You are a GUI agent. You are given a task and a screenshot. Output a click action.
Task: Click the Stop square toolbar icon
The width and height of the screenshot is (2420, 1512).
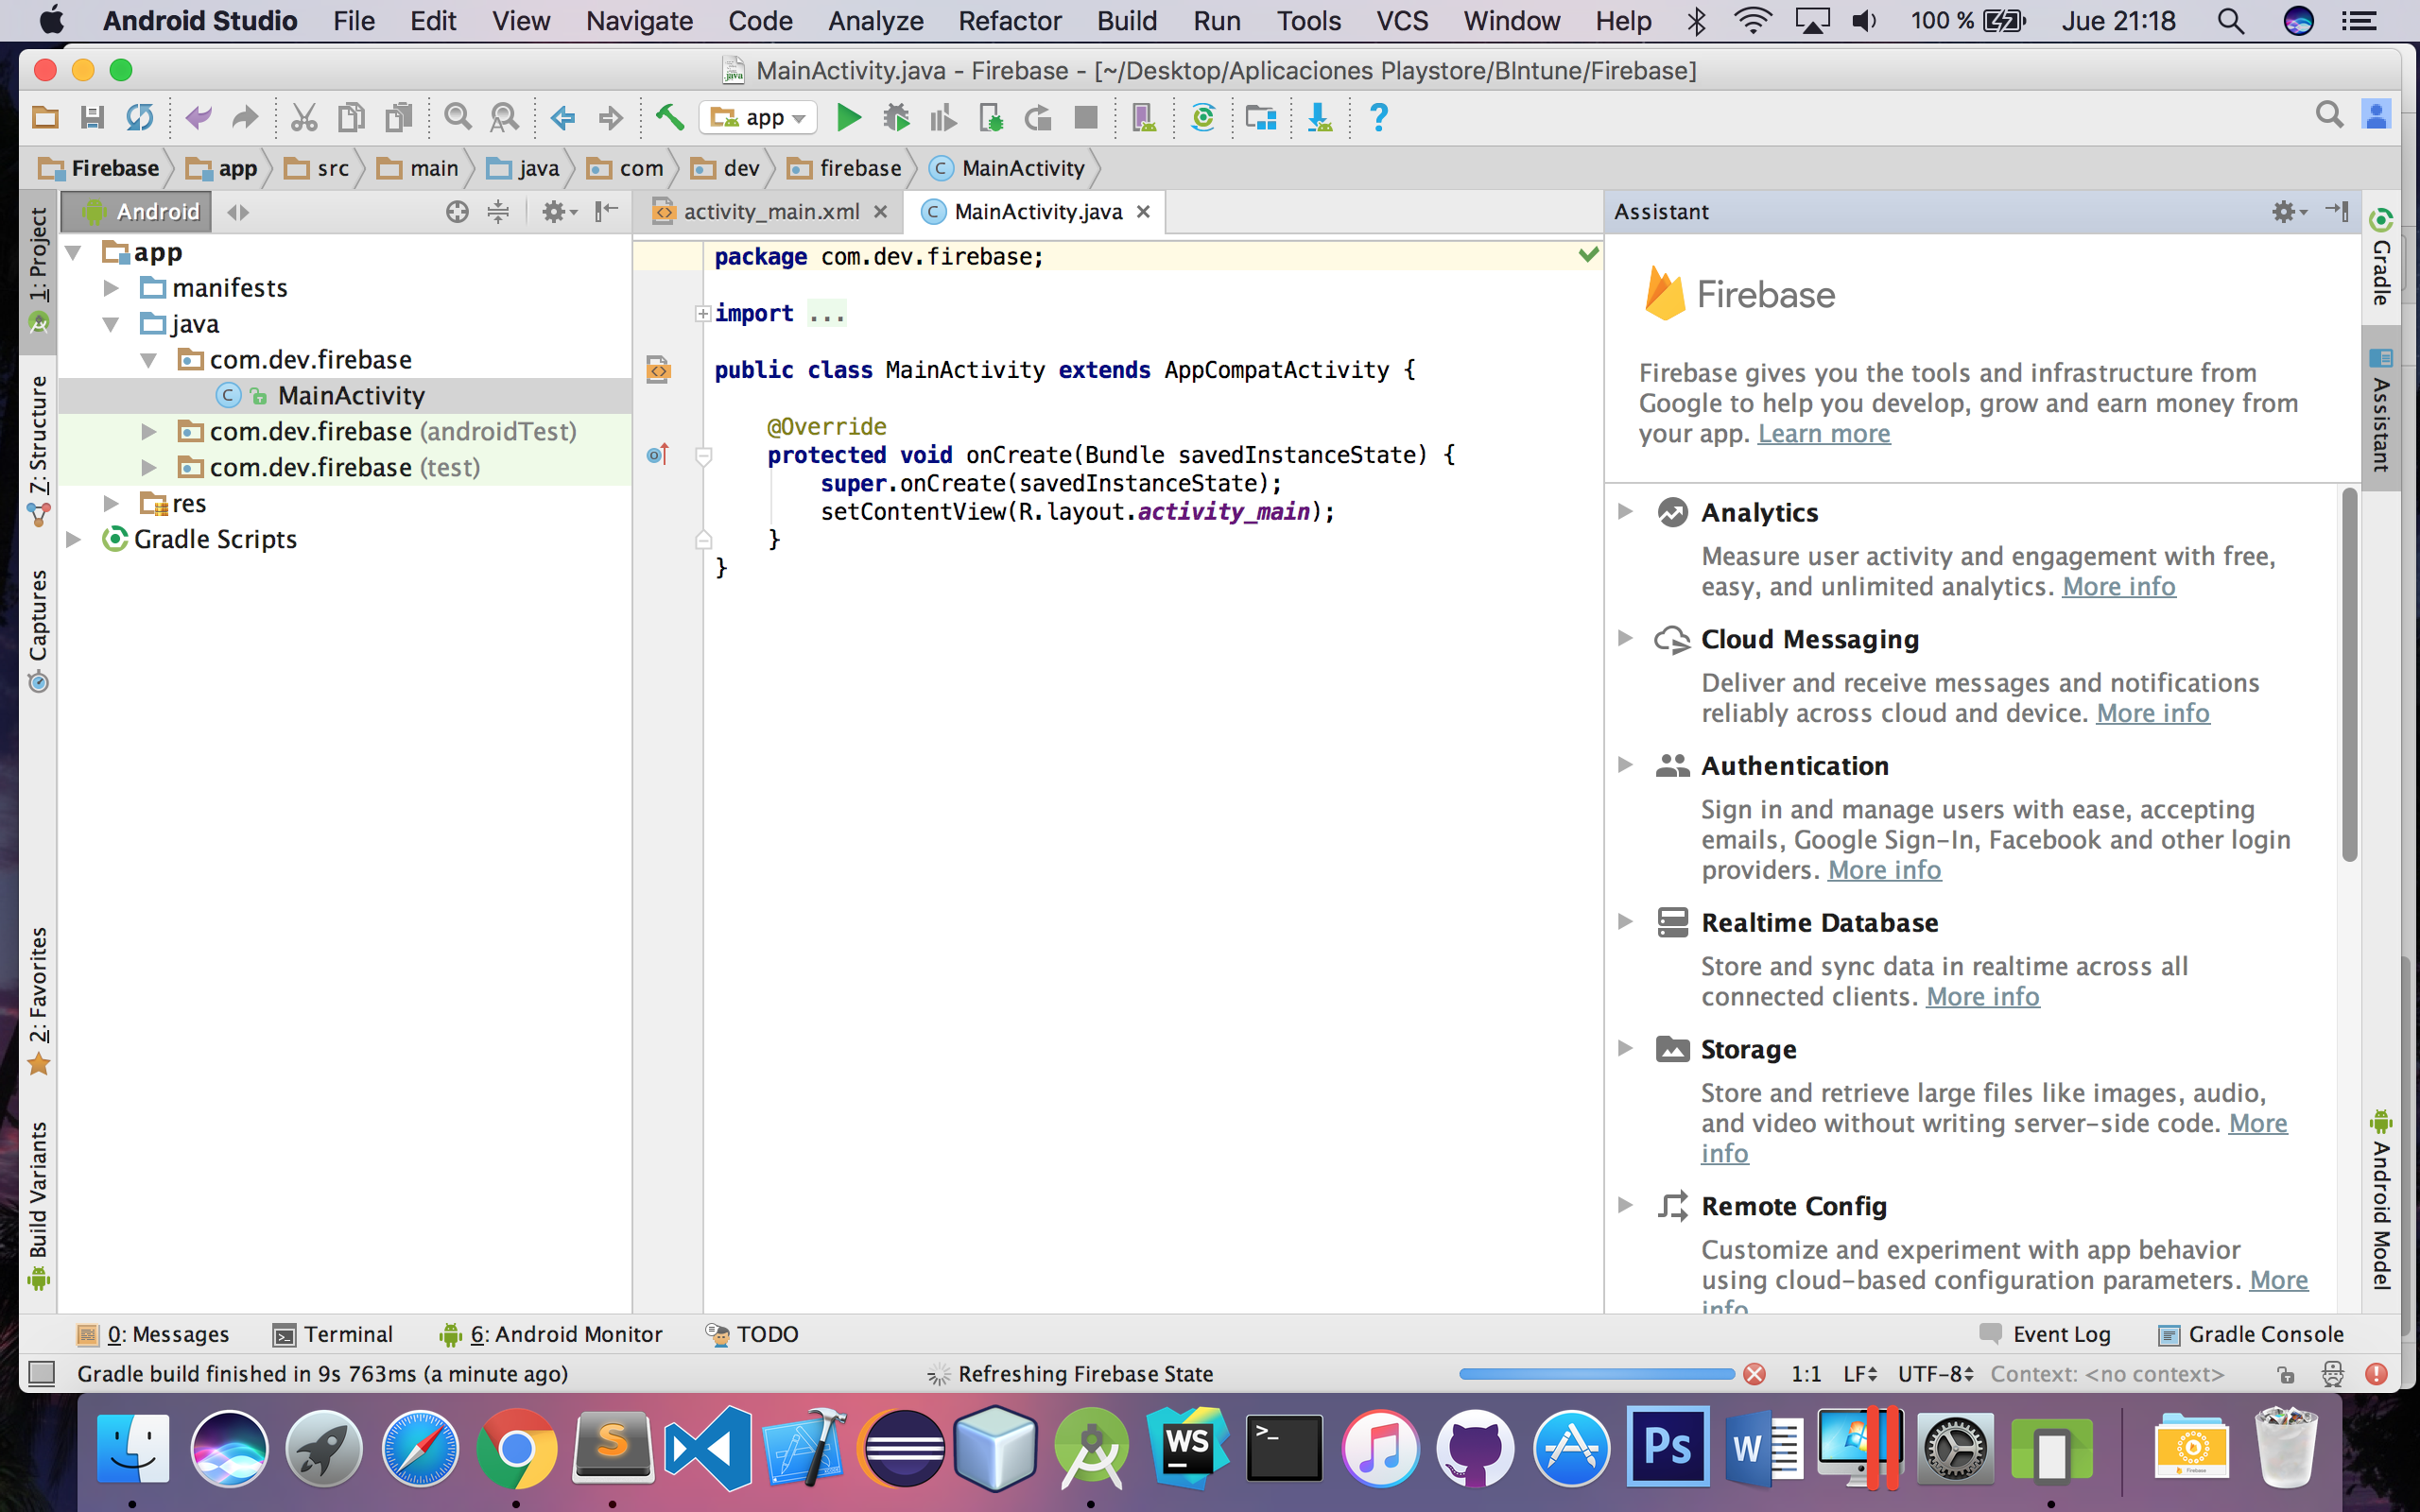(1086, 118)
